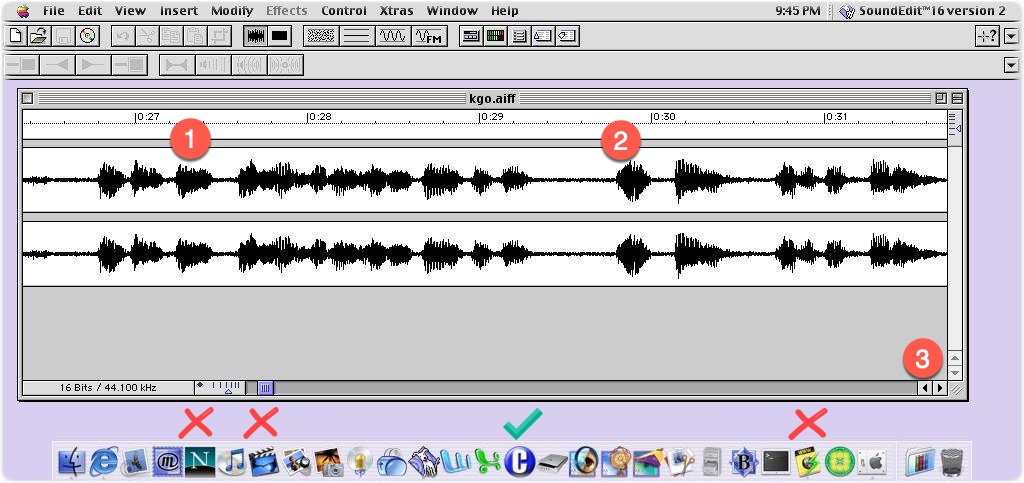Click the context help cursor button
The width and height of the screenshot is (1024, 483).
tap(987, 36)
